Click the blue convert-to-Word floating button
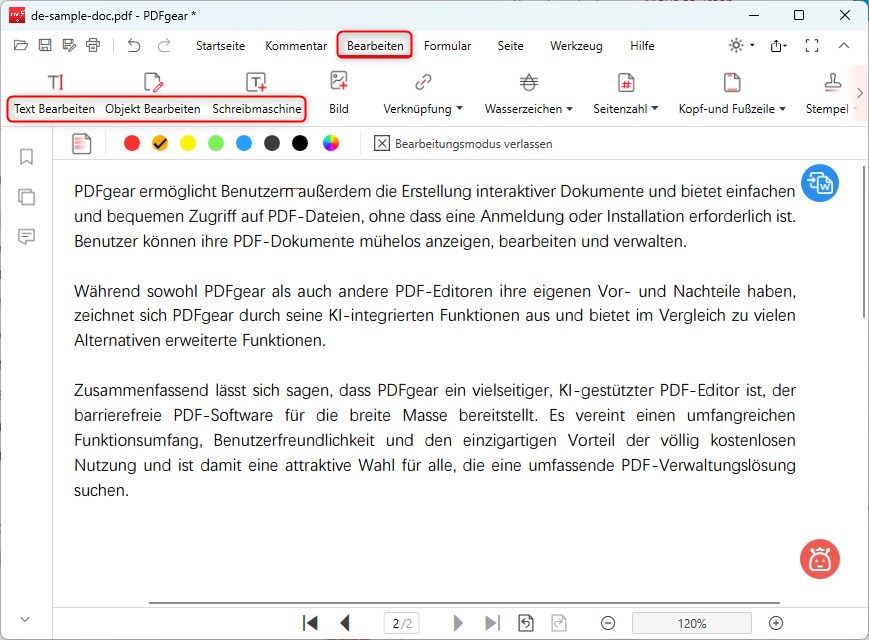 click(x=820, y=183)
